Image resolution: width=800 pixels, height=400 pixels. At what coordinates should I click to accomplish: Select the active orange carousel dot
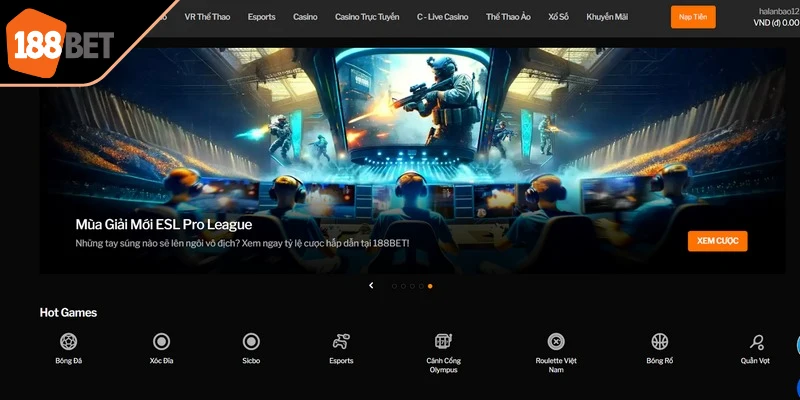point(430,286)
